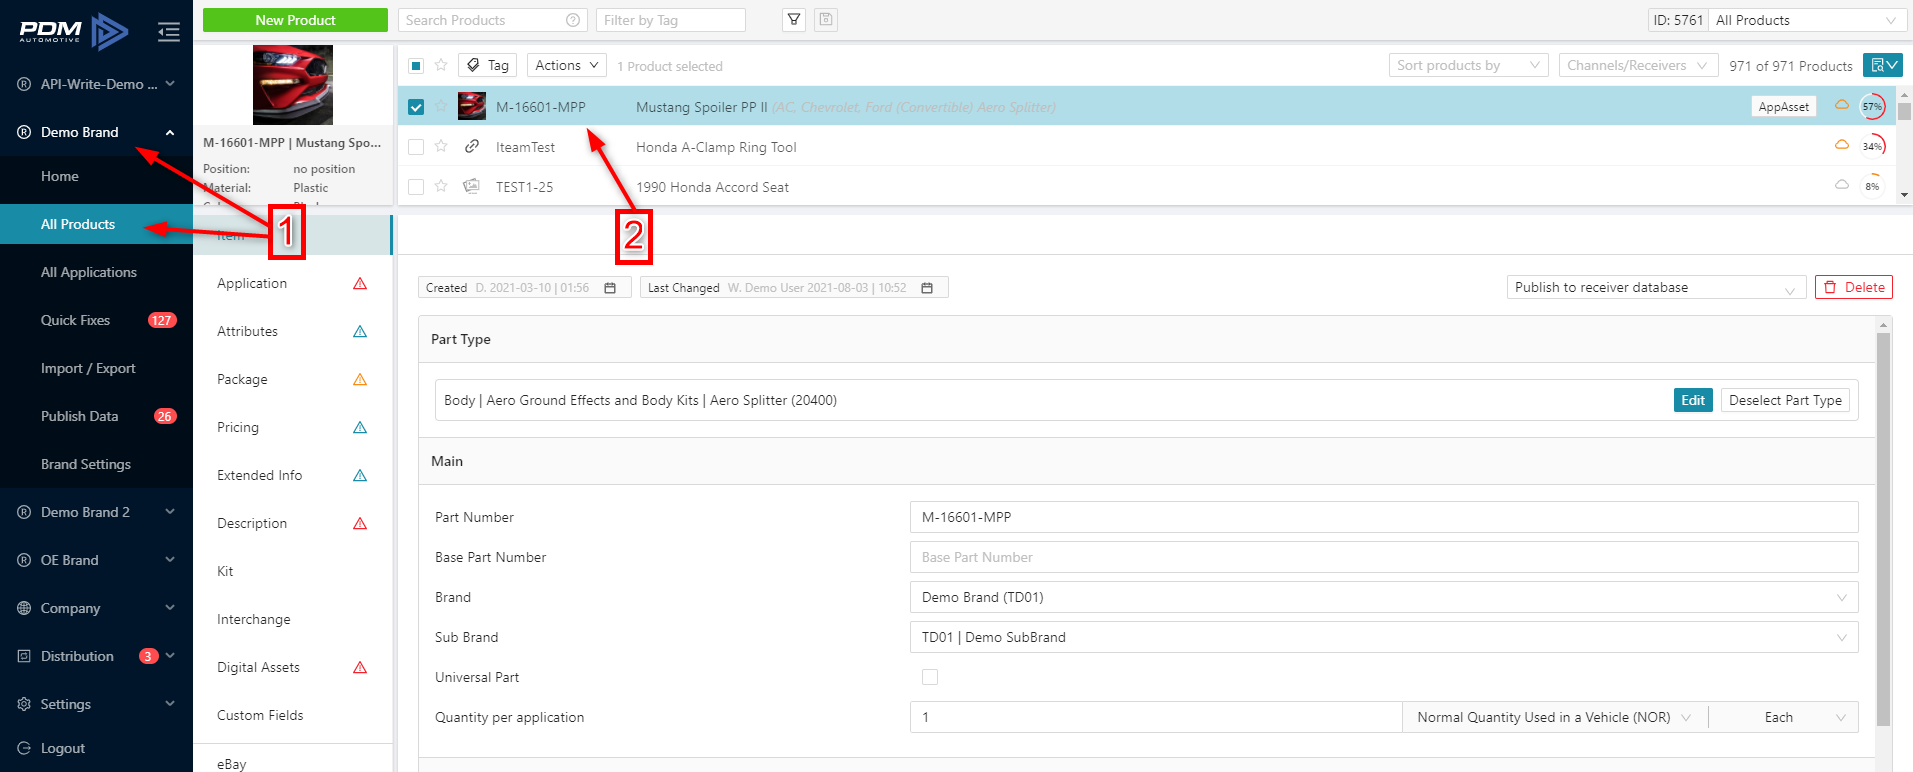
Task: Check the TEST1-25 product checkbox
Action: tap(416, 187)
